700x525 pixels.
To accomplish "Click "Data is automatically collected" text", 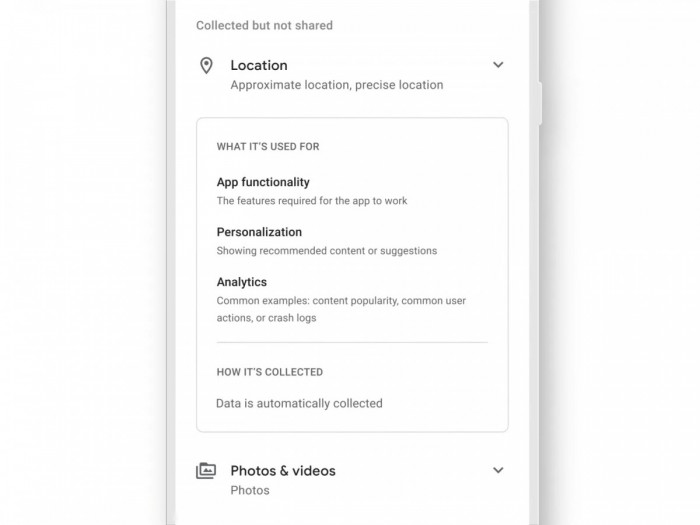I will (299, 404).
